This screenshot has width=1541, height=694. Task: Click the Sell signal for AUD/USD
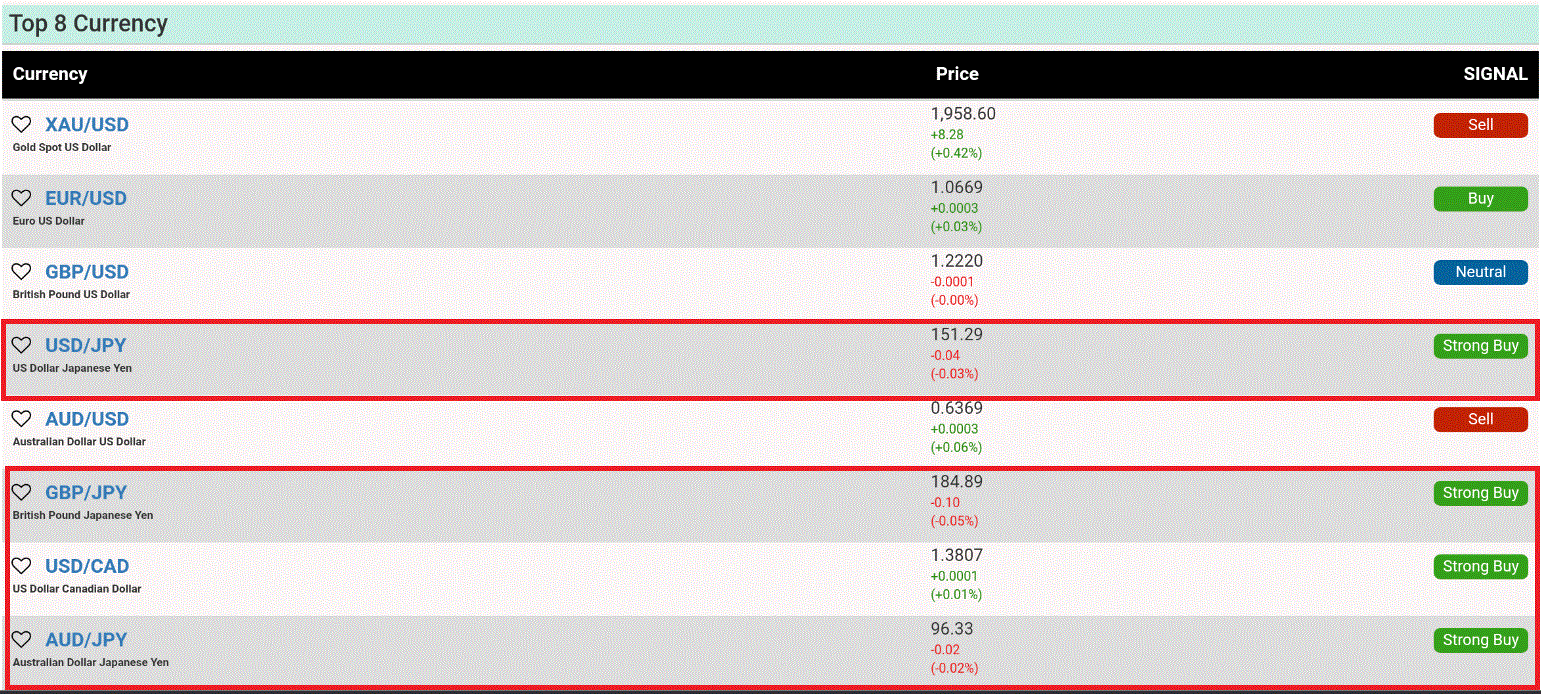pyautogui.click(x=1480, y=419)
